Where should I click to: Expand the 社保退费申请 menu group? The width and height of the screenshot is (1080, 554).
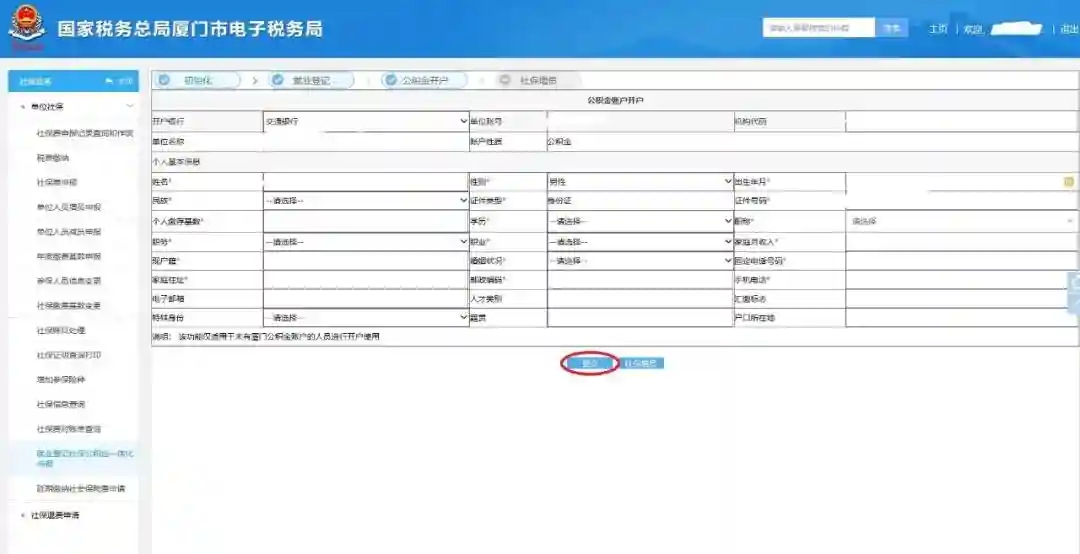click(x=56, y=515)
